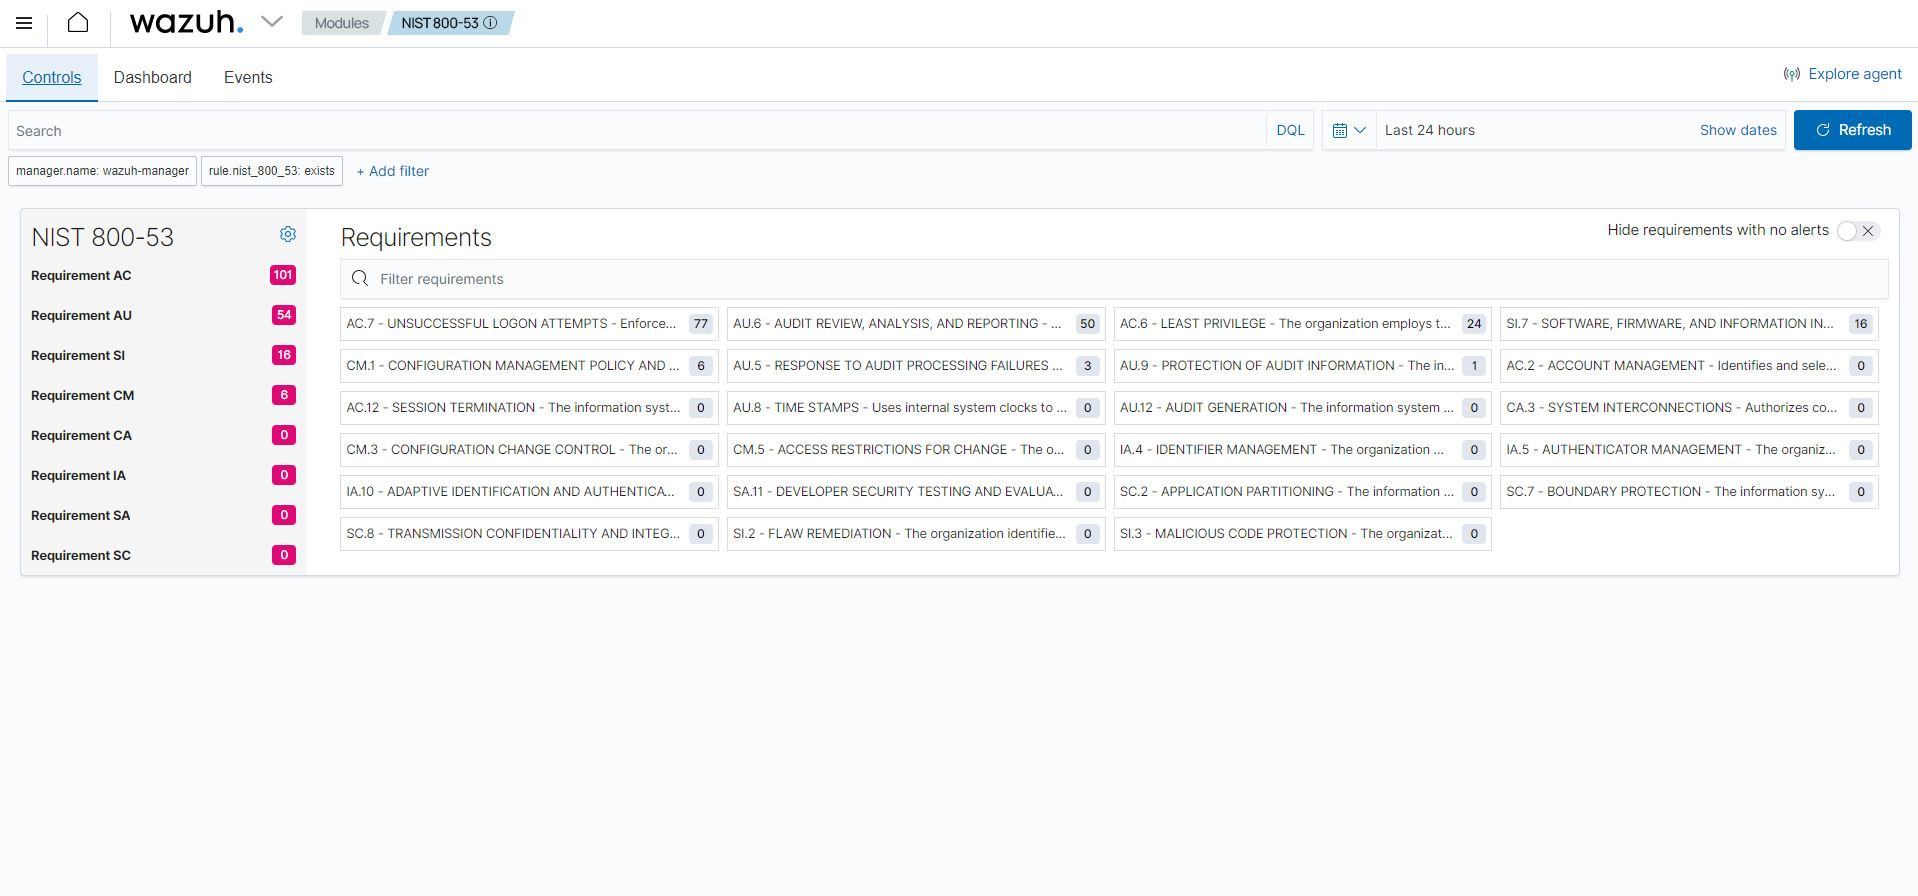Click the Wazuh logo
The height and width of the screenshot is (896, 1918).
click(x=186, y=22)
